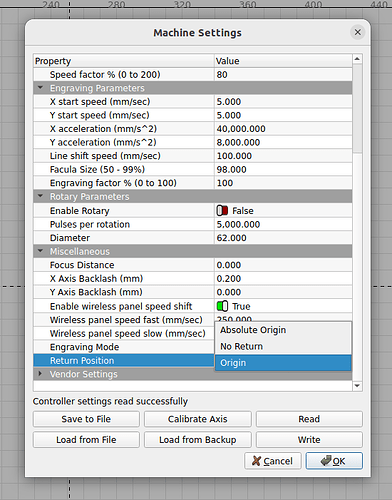Image resolution: width=392 pixels, height=500 pixels.
Task: Confirm with the OK button
Action: pyautogui.click(x=334, y=461)
